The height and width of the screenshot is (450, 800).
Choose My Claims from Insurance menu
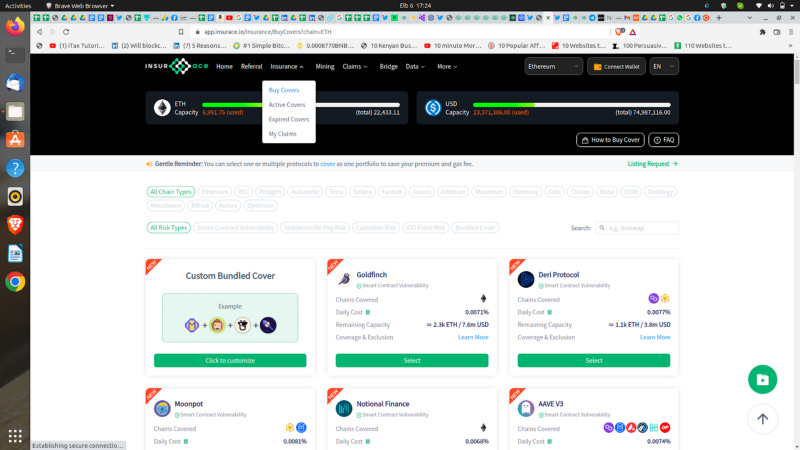tap(282, 134)
